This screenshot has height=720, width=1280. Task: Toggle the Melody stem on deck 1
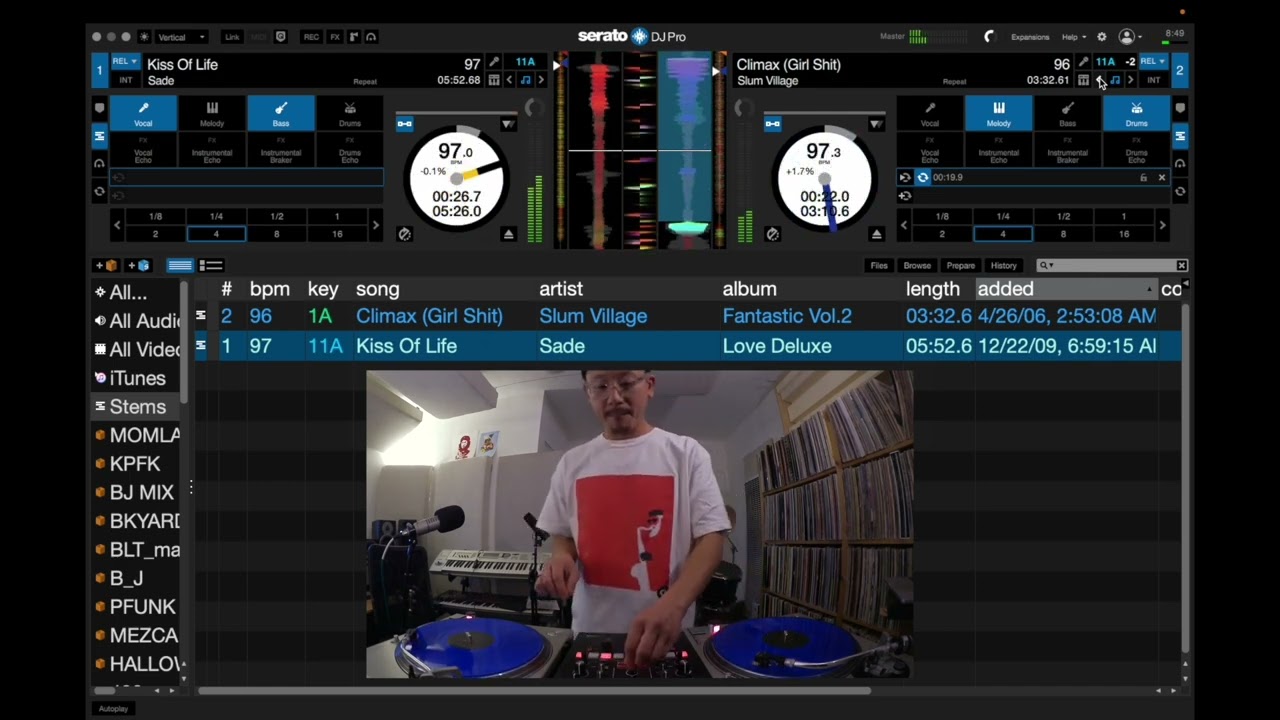click(212, 113)
